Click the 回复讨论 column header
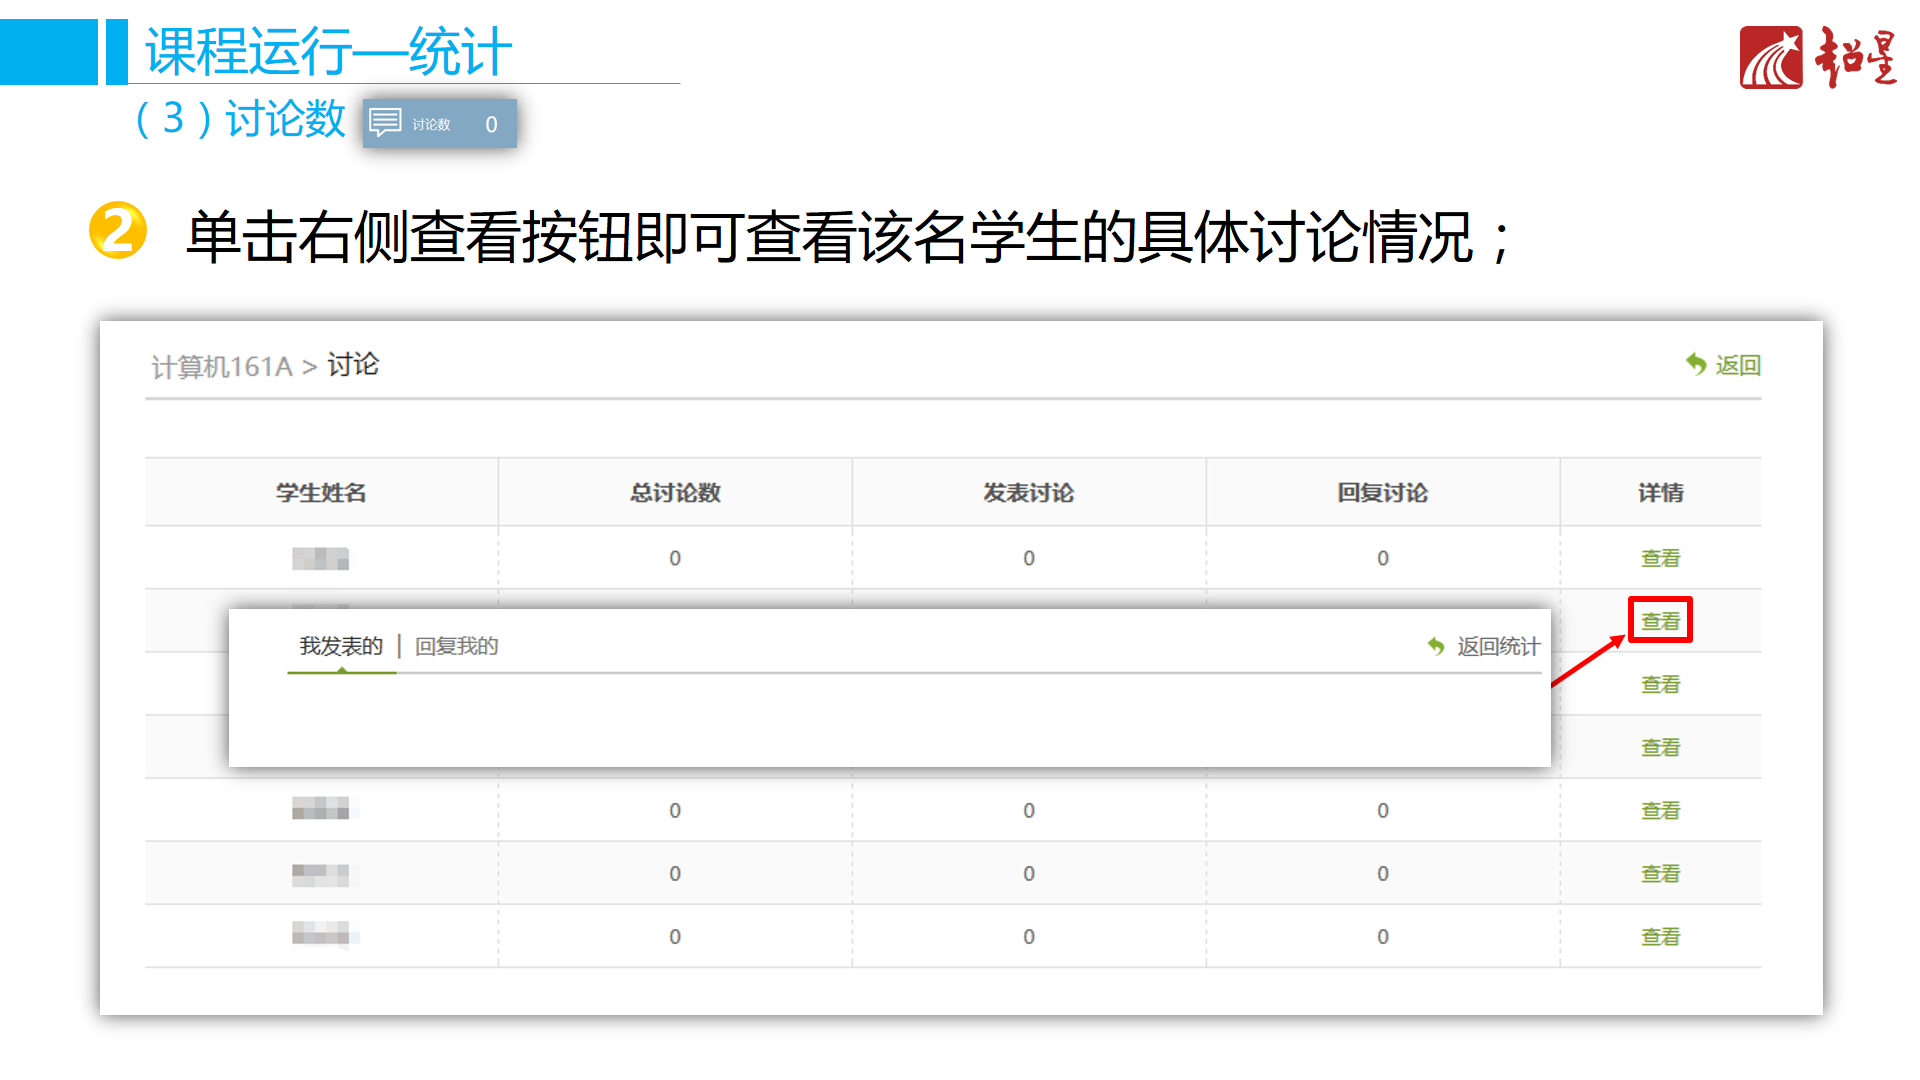The height and width of the screenshot is (1080, 1920). tap(1382, 492)
